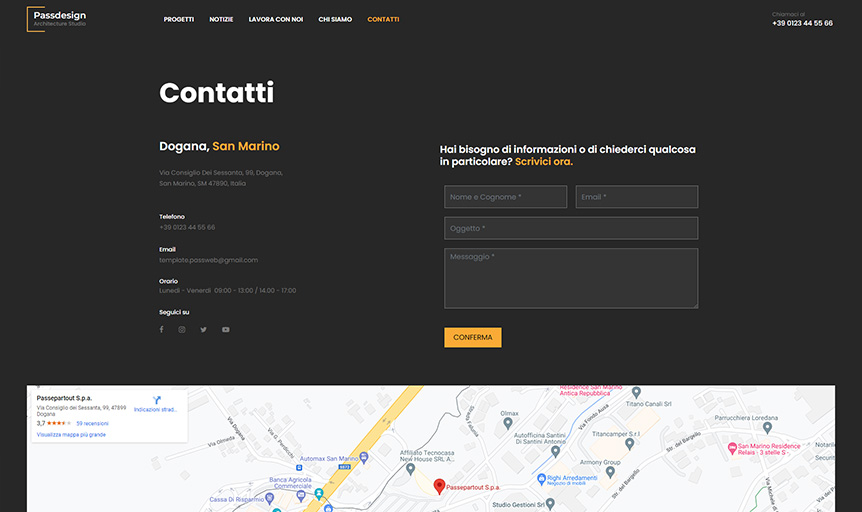
Task: Click the Passdesign logo
Action: click(x=58, y=19)
